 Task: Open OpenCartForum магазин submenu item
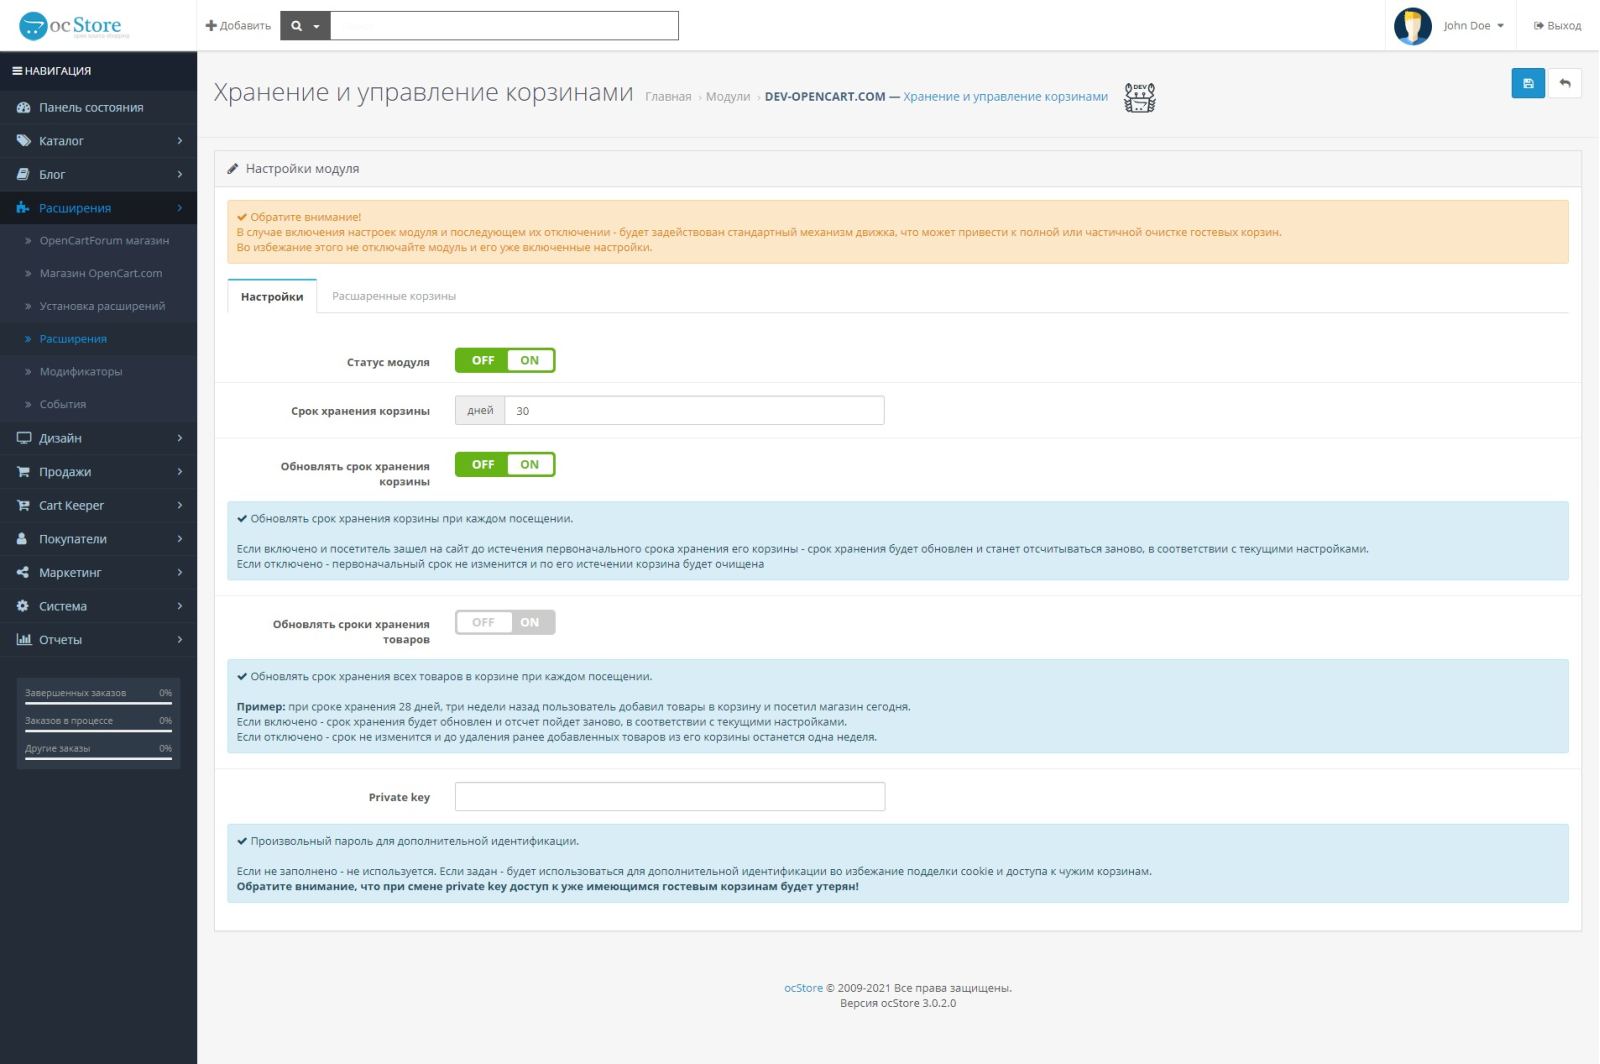tap(98, 241)
